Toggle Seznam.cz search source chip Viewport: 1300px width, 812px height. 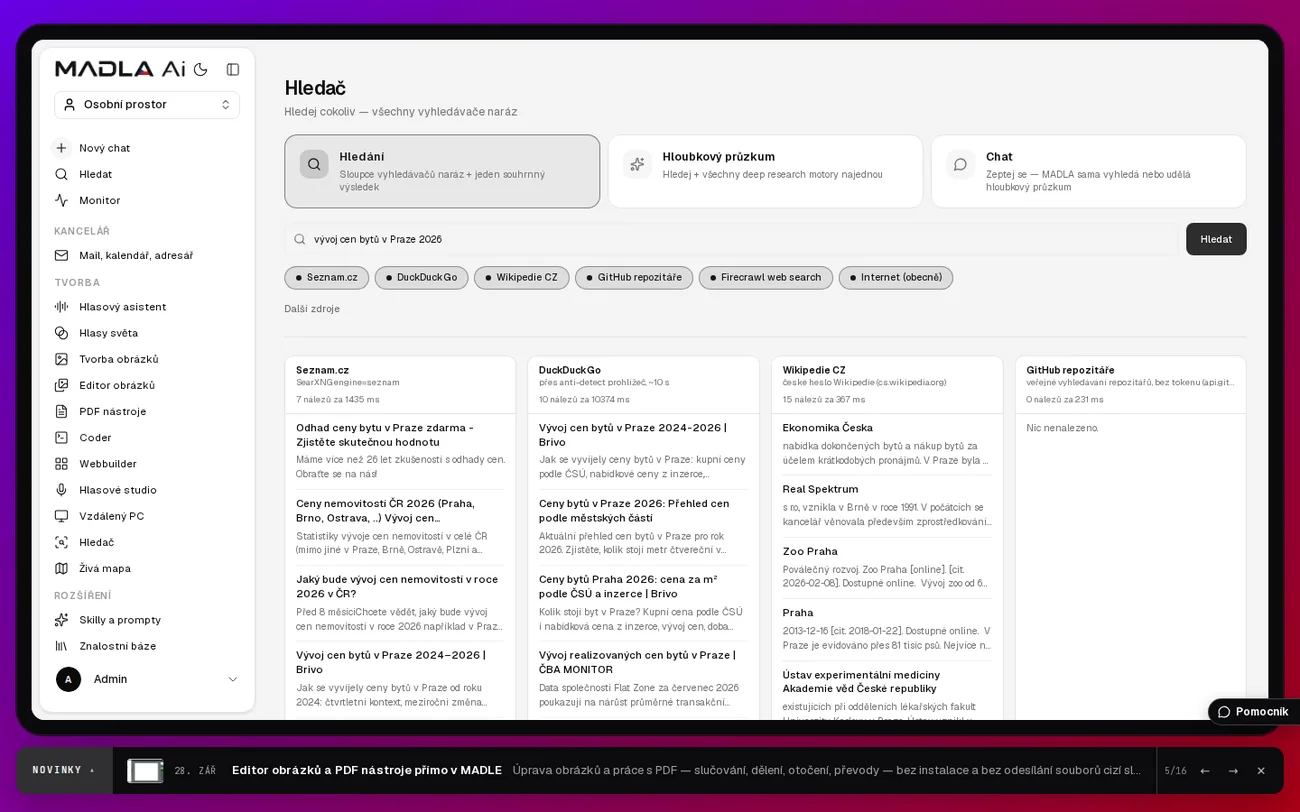[x=327, y=277]
